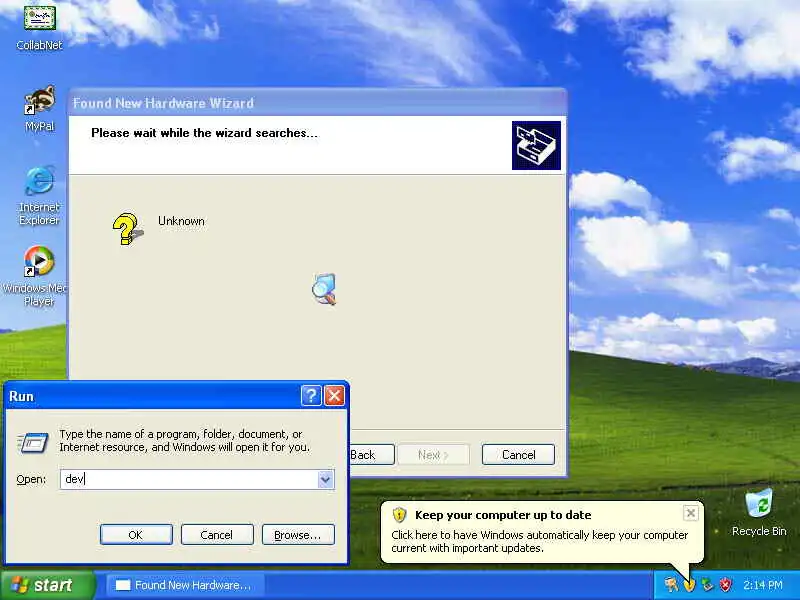Screen dimensions: 800x600
Task: Click the Open: label in Run dialog
Action: tap(31, 480)
